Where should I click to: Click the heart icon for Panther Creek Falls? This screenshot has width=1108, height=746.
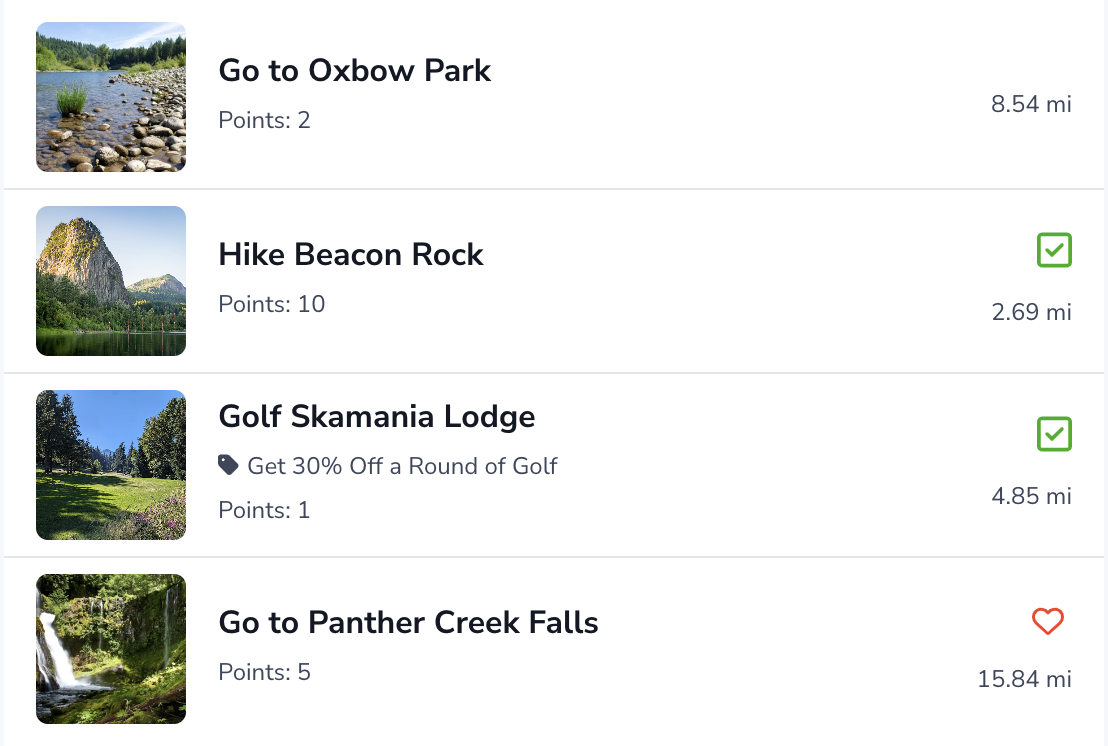click(1047, 622)
